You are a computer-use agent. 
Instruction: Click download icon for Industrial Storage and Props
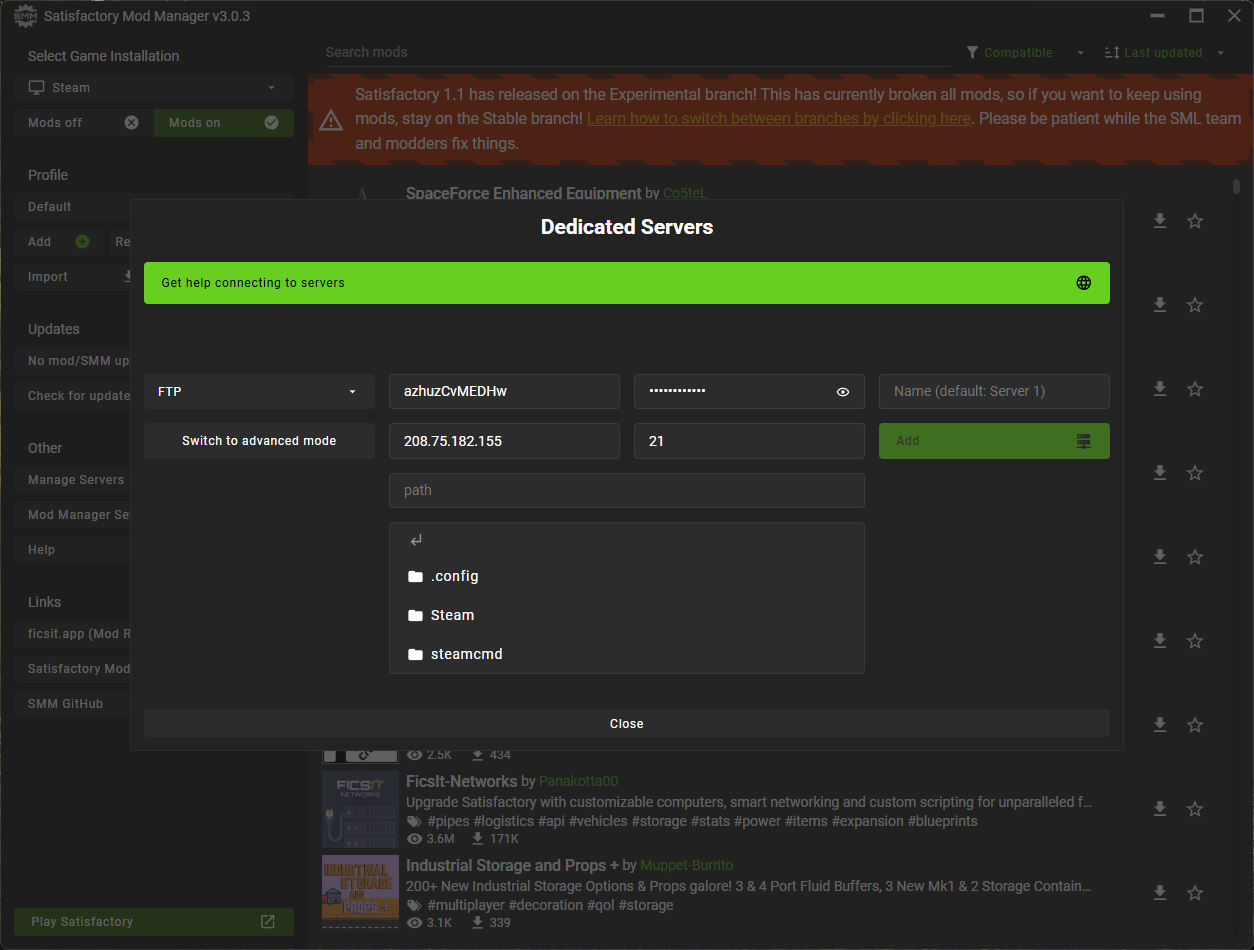(1160, 892)
